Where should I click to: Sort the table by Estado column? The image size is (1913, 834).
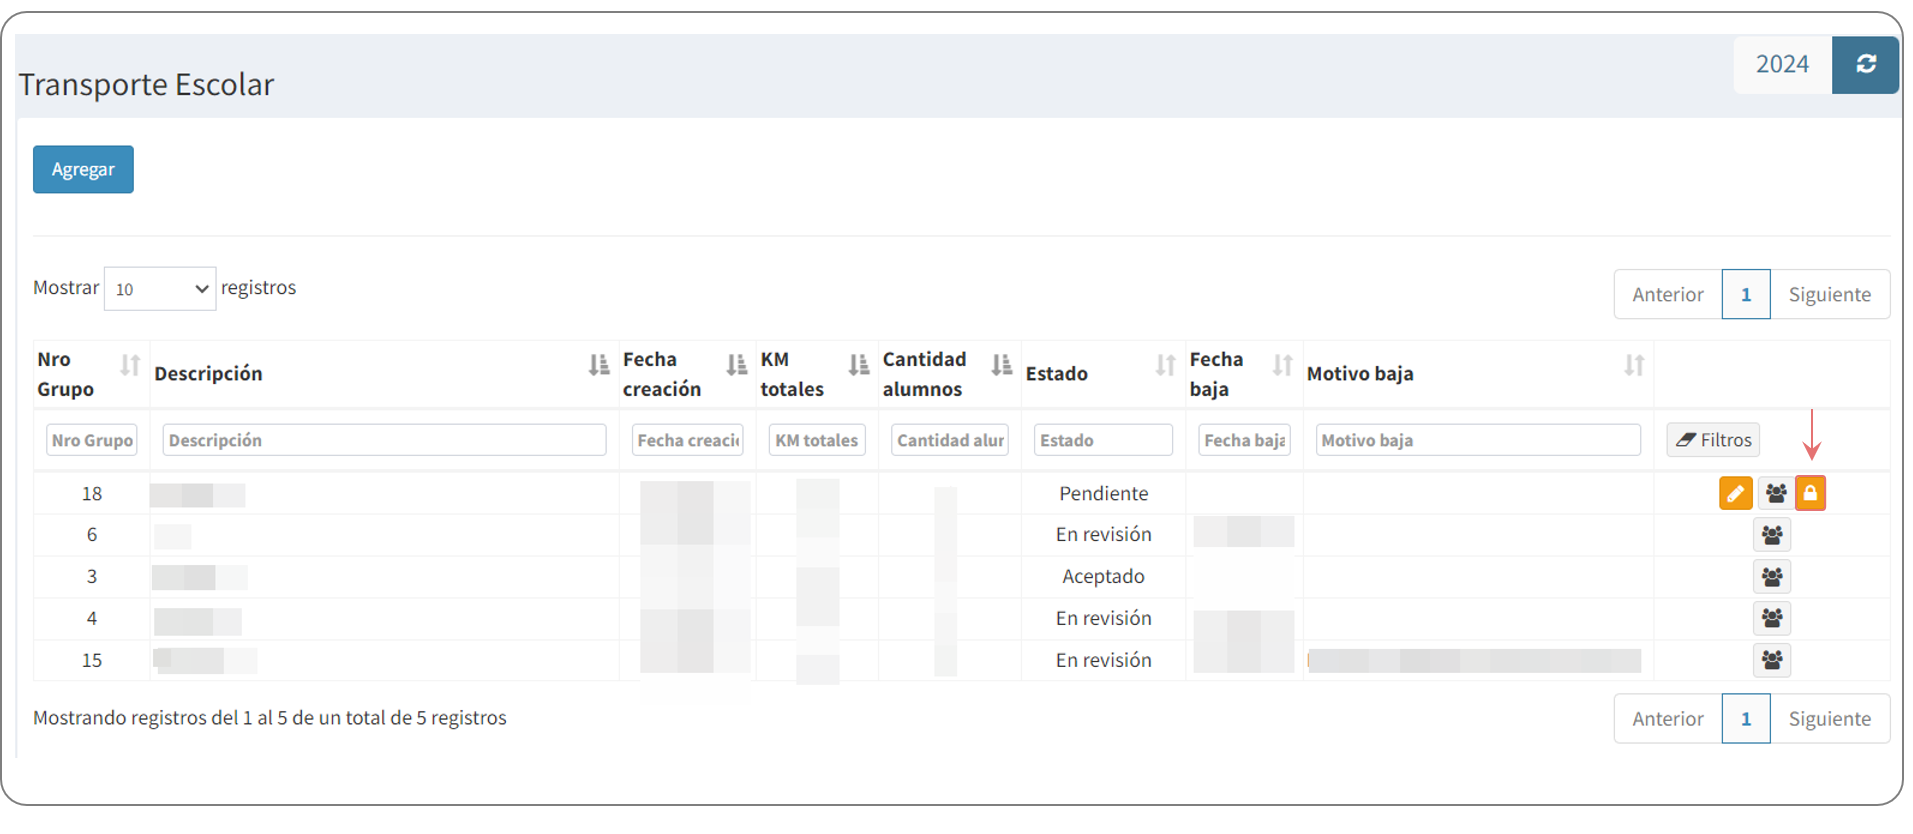1165,366
